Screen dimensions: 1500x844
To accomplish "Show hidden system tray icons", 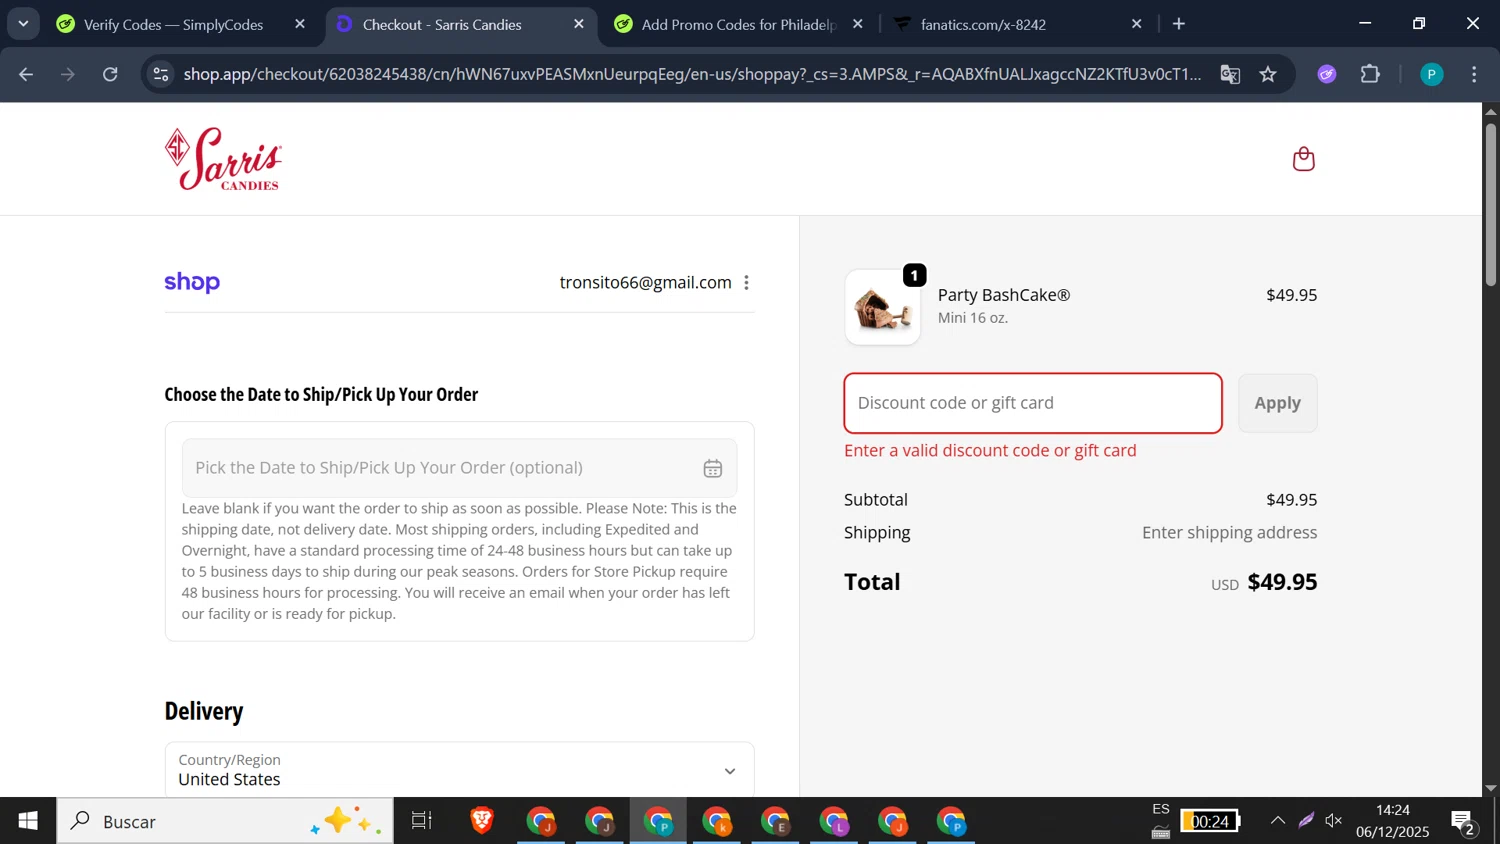I will coord(1277,821).
